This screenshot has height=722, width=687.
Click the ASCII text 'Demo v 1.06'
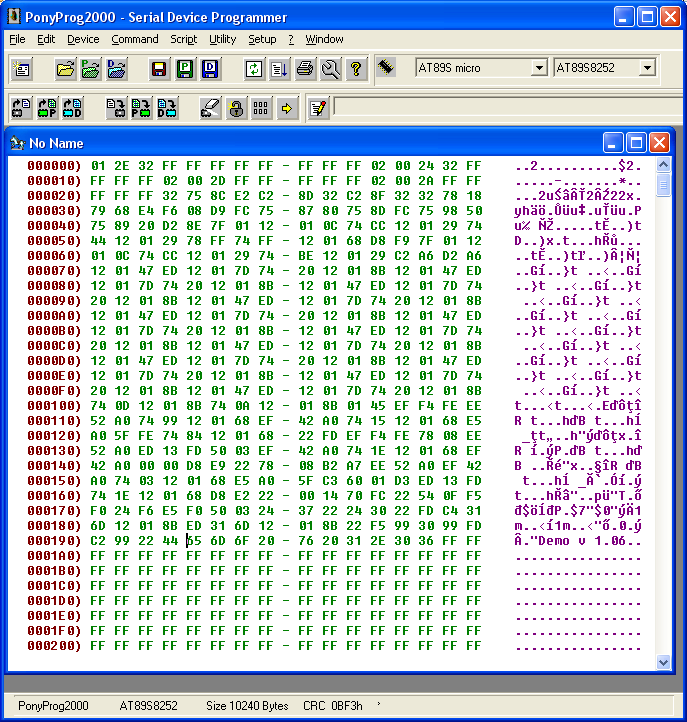(x=582, y=541)
